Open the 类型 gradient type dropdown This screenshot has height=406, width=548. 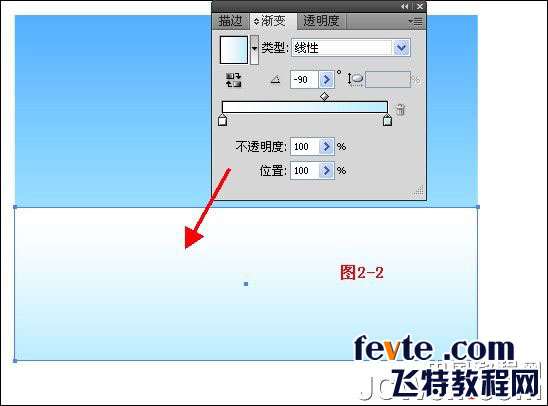pos(401,48)
